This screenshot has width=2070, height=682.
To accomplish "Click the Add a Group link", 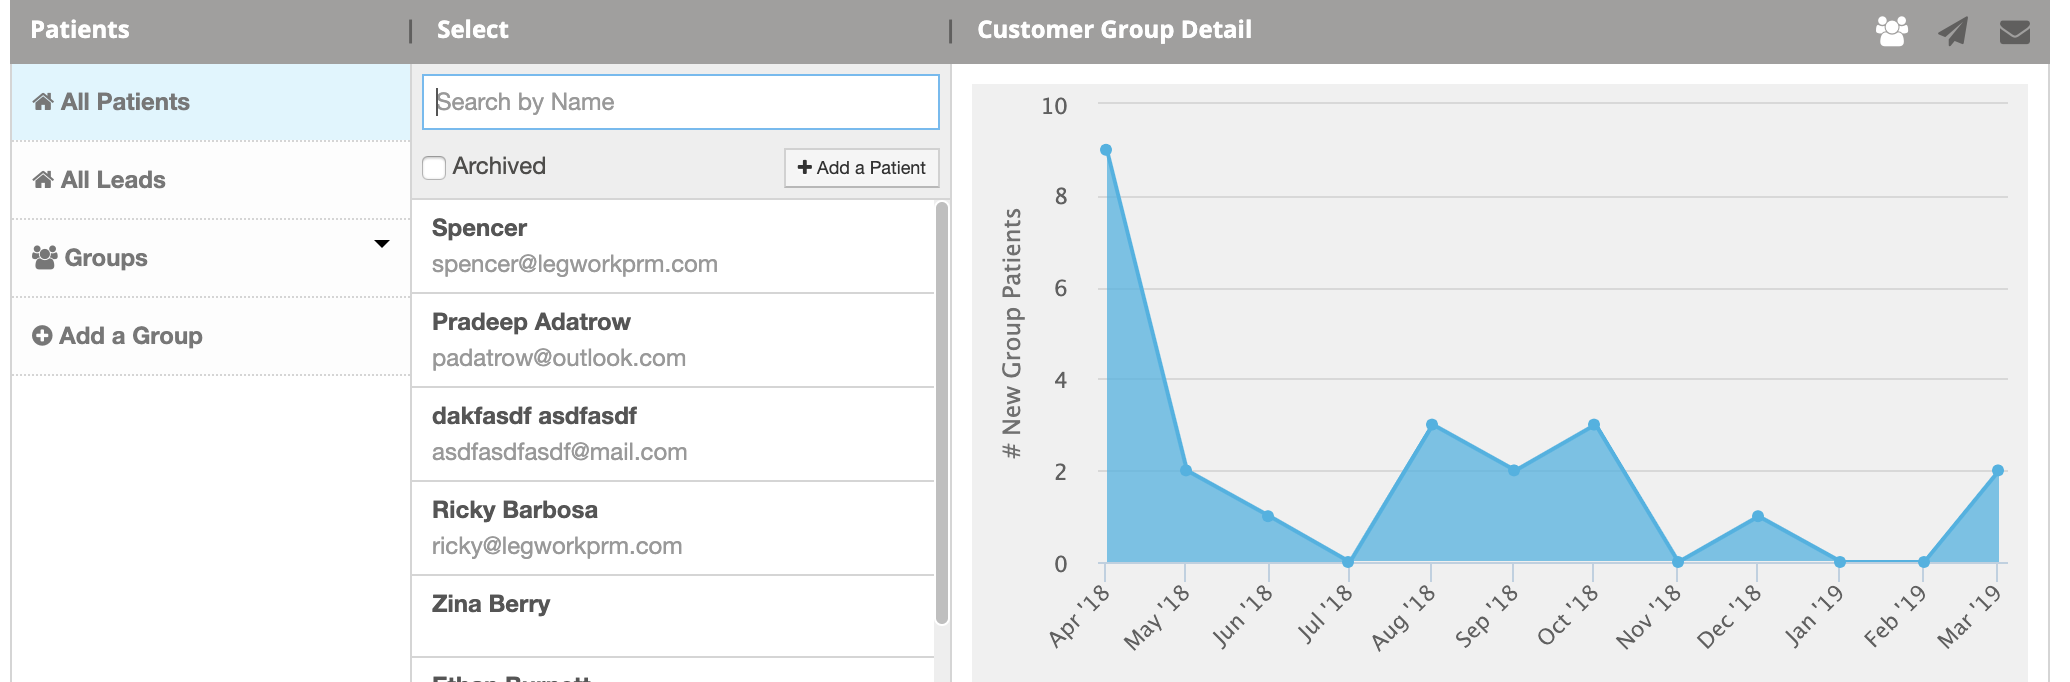I will point(117,335).
